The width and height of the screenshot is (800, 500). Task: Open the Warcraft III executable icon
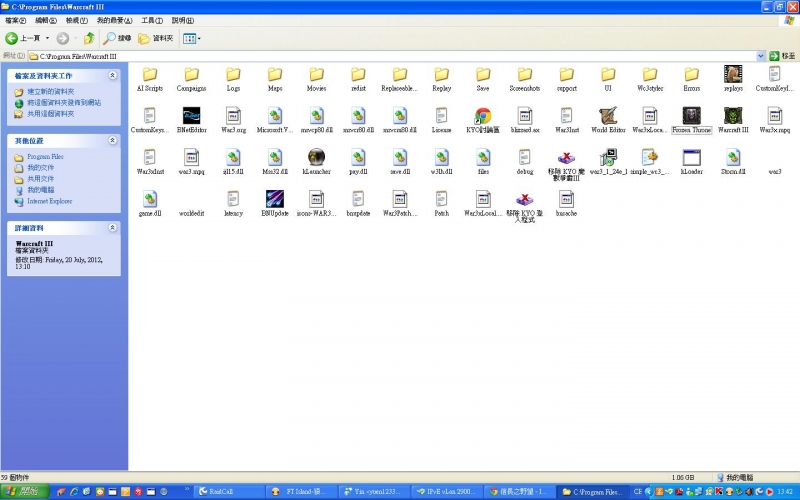click(x=733, y=115)
